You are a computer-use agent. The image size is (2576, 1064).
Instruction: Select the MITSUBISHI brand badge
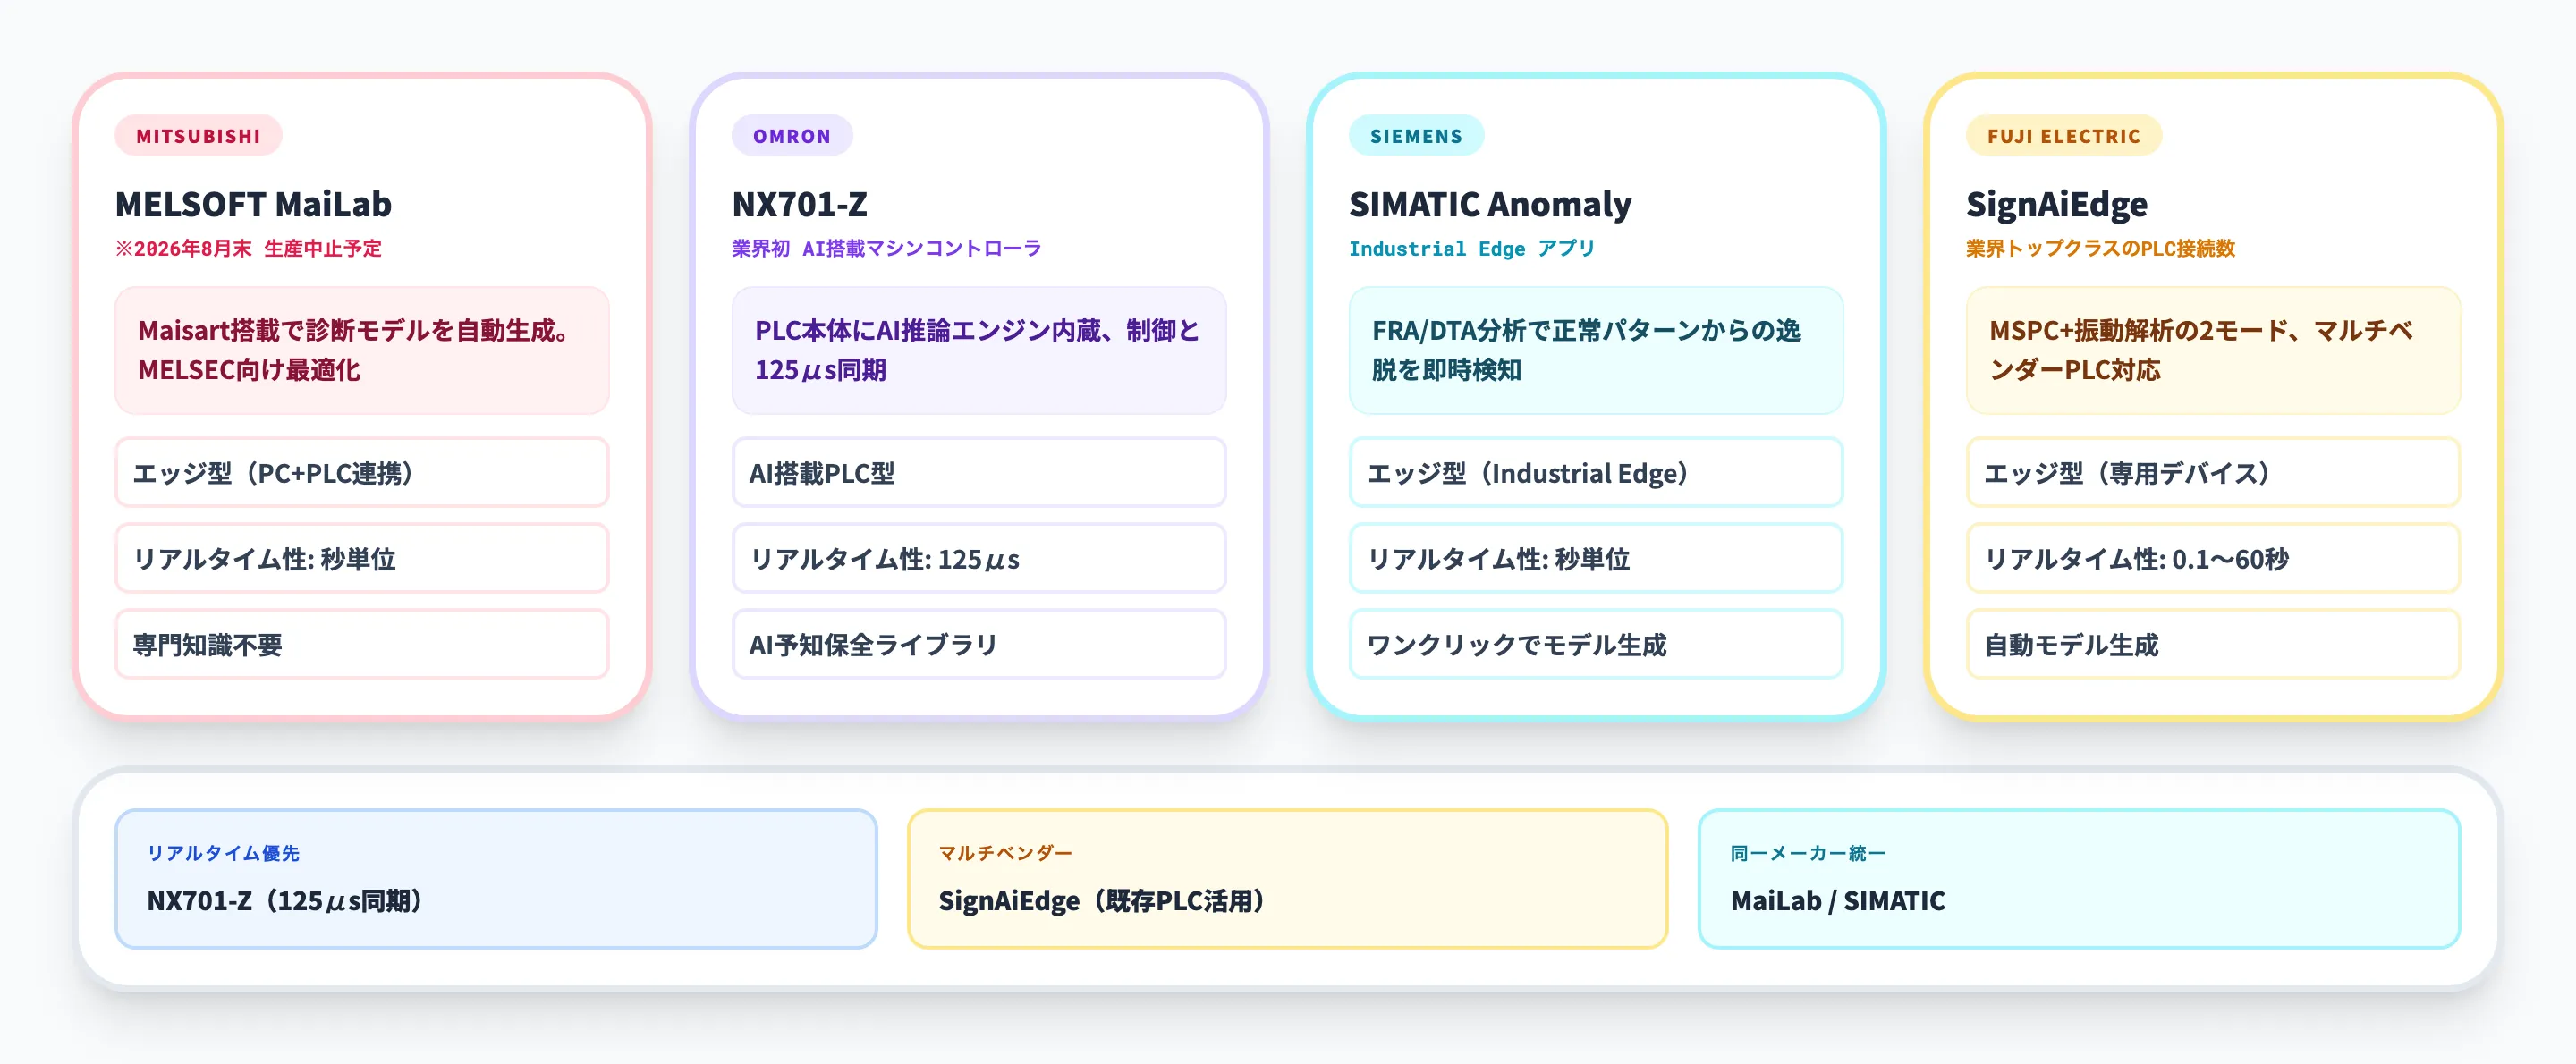[198, 136]
